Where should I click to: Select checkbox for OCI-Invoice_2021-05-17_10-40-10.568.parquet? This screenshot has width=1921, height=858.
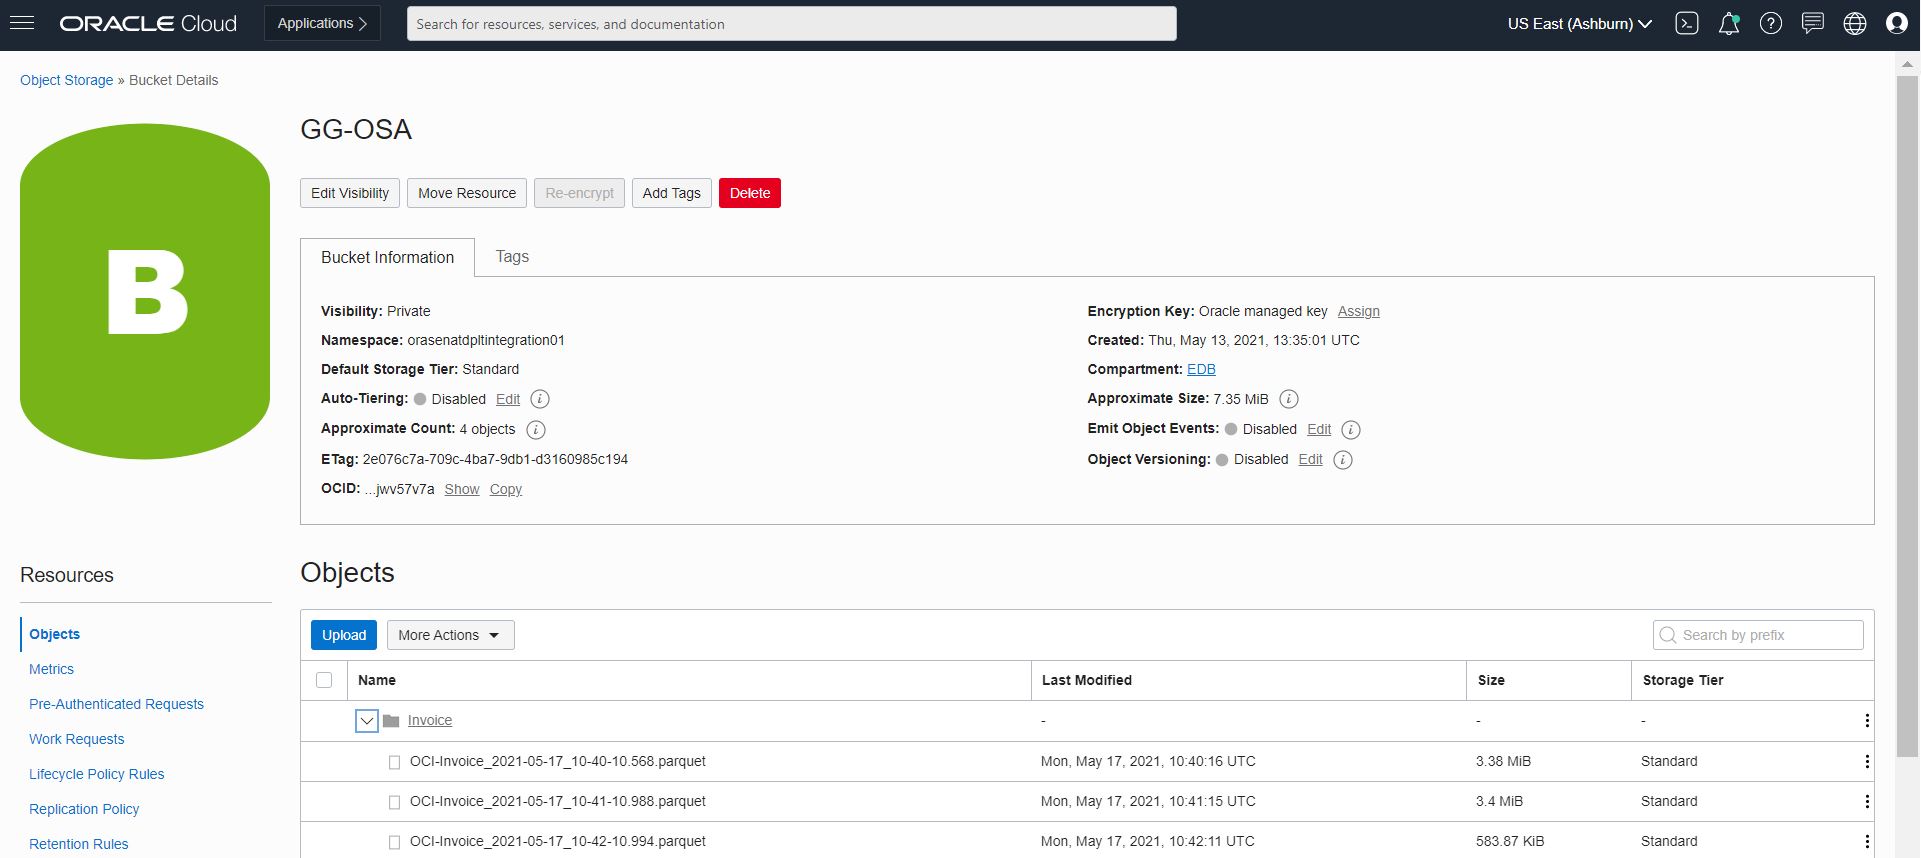click(x=394, y=762)
